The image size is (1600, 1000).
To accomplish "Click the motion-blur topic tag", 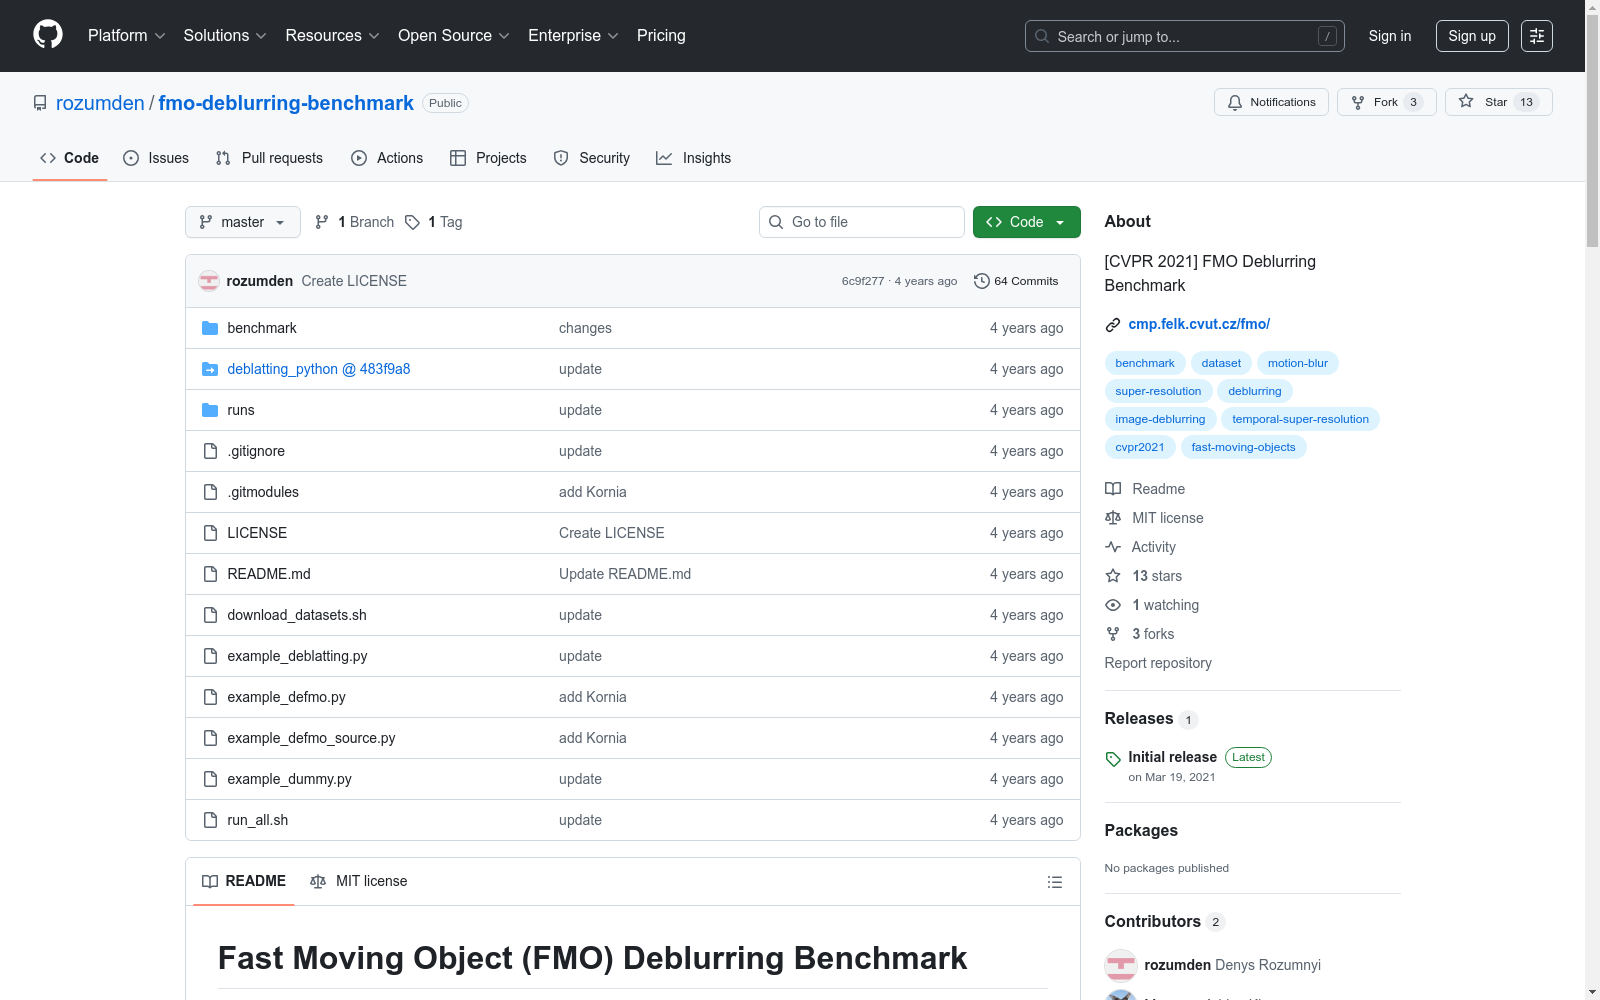I will (x=1297, y=363).
